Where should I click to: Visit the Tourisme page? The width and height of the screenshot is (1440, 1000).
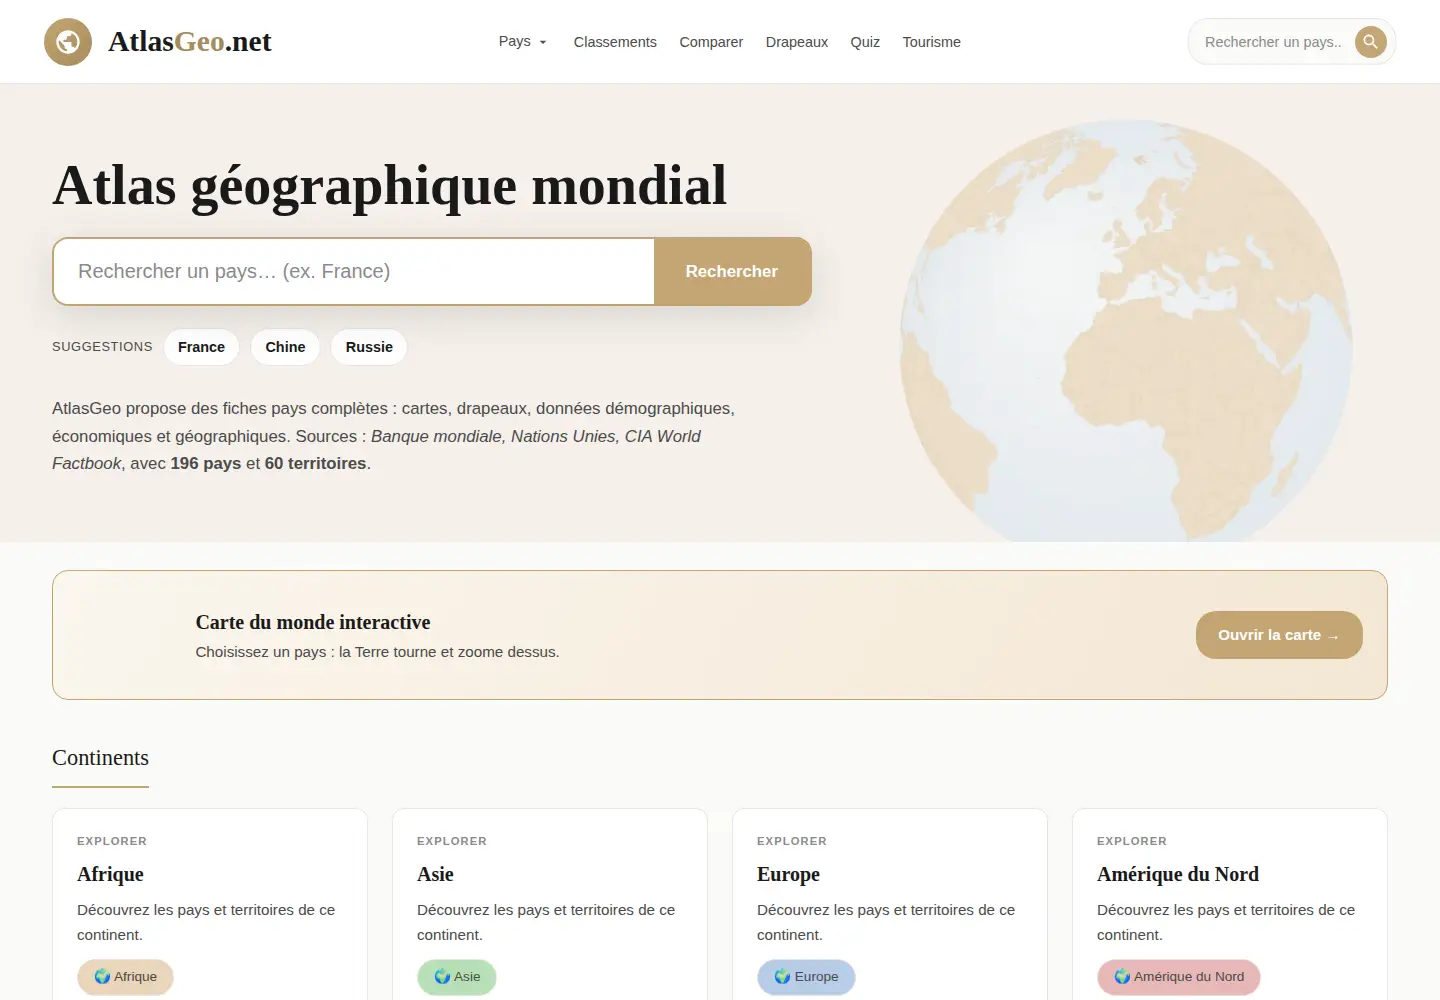[x=931, y=42]
